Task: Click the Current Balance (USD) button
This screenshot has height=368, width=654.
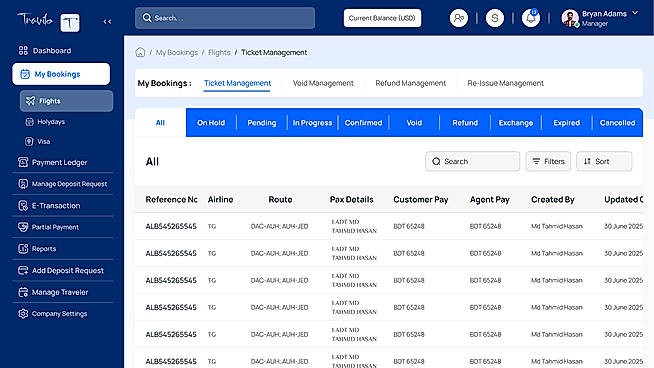Action: [x=382, y=18]
